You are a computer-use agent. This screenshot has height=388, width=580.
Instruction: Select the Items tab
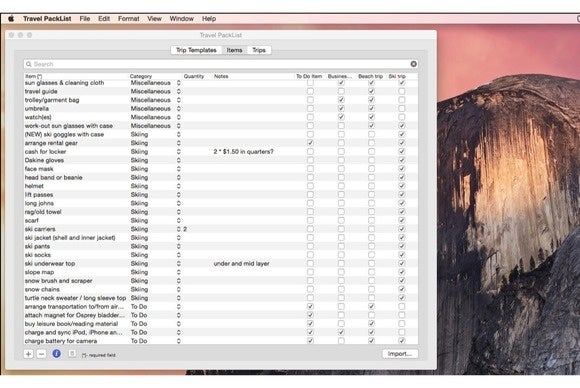coord(235,50)
